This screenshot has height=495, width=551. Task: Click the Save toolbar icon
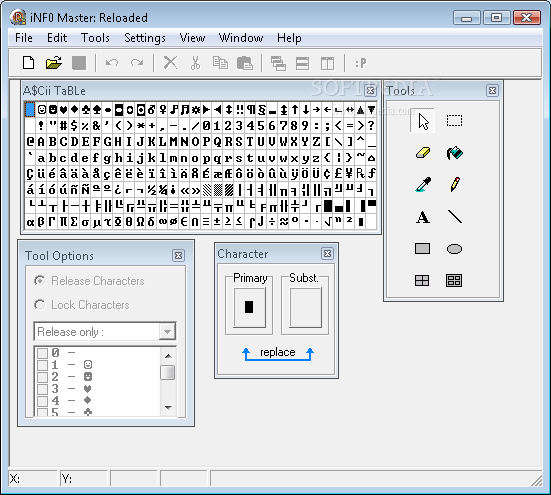79,63
